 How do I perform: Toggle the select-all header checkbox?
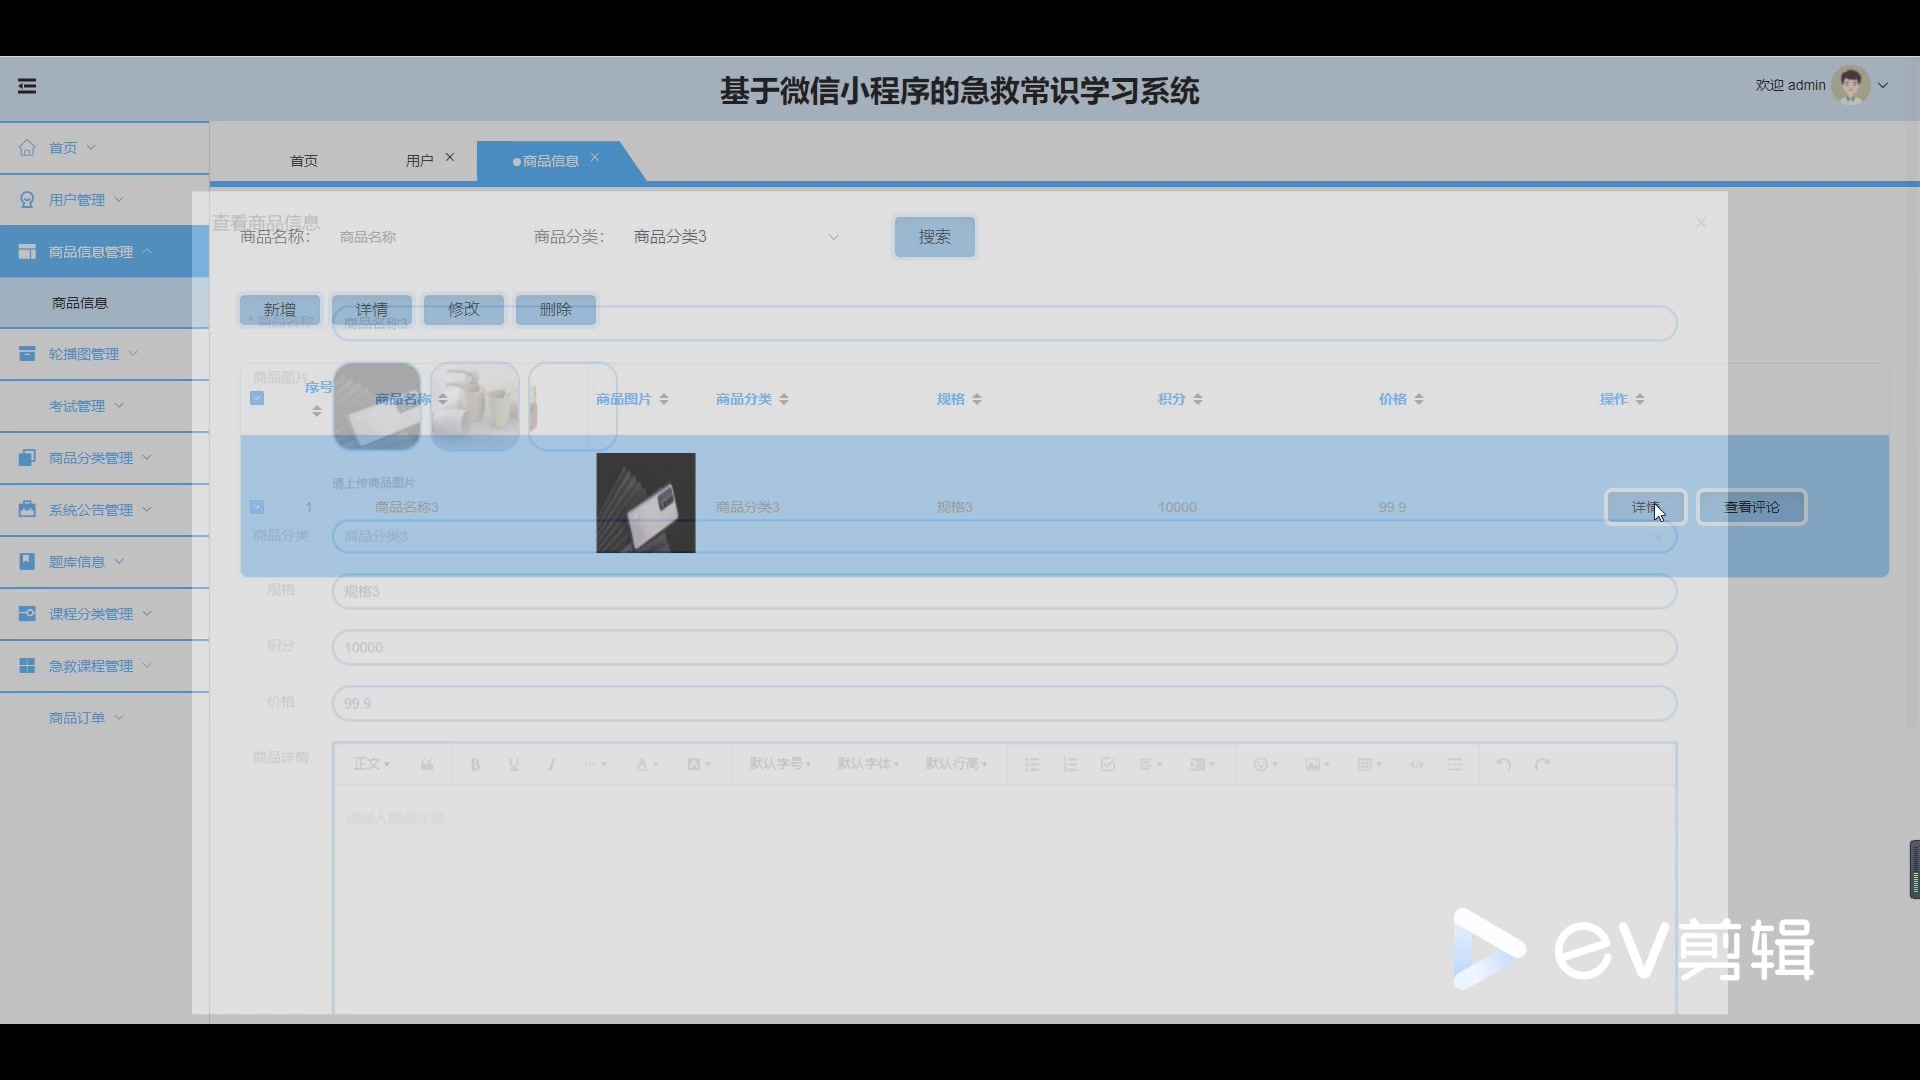pyautogui.click(x=257, y=398)
